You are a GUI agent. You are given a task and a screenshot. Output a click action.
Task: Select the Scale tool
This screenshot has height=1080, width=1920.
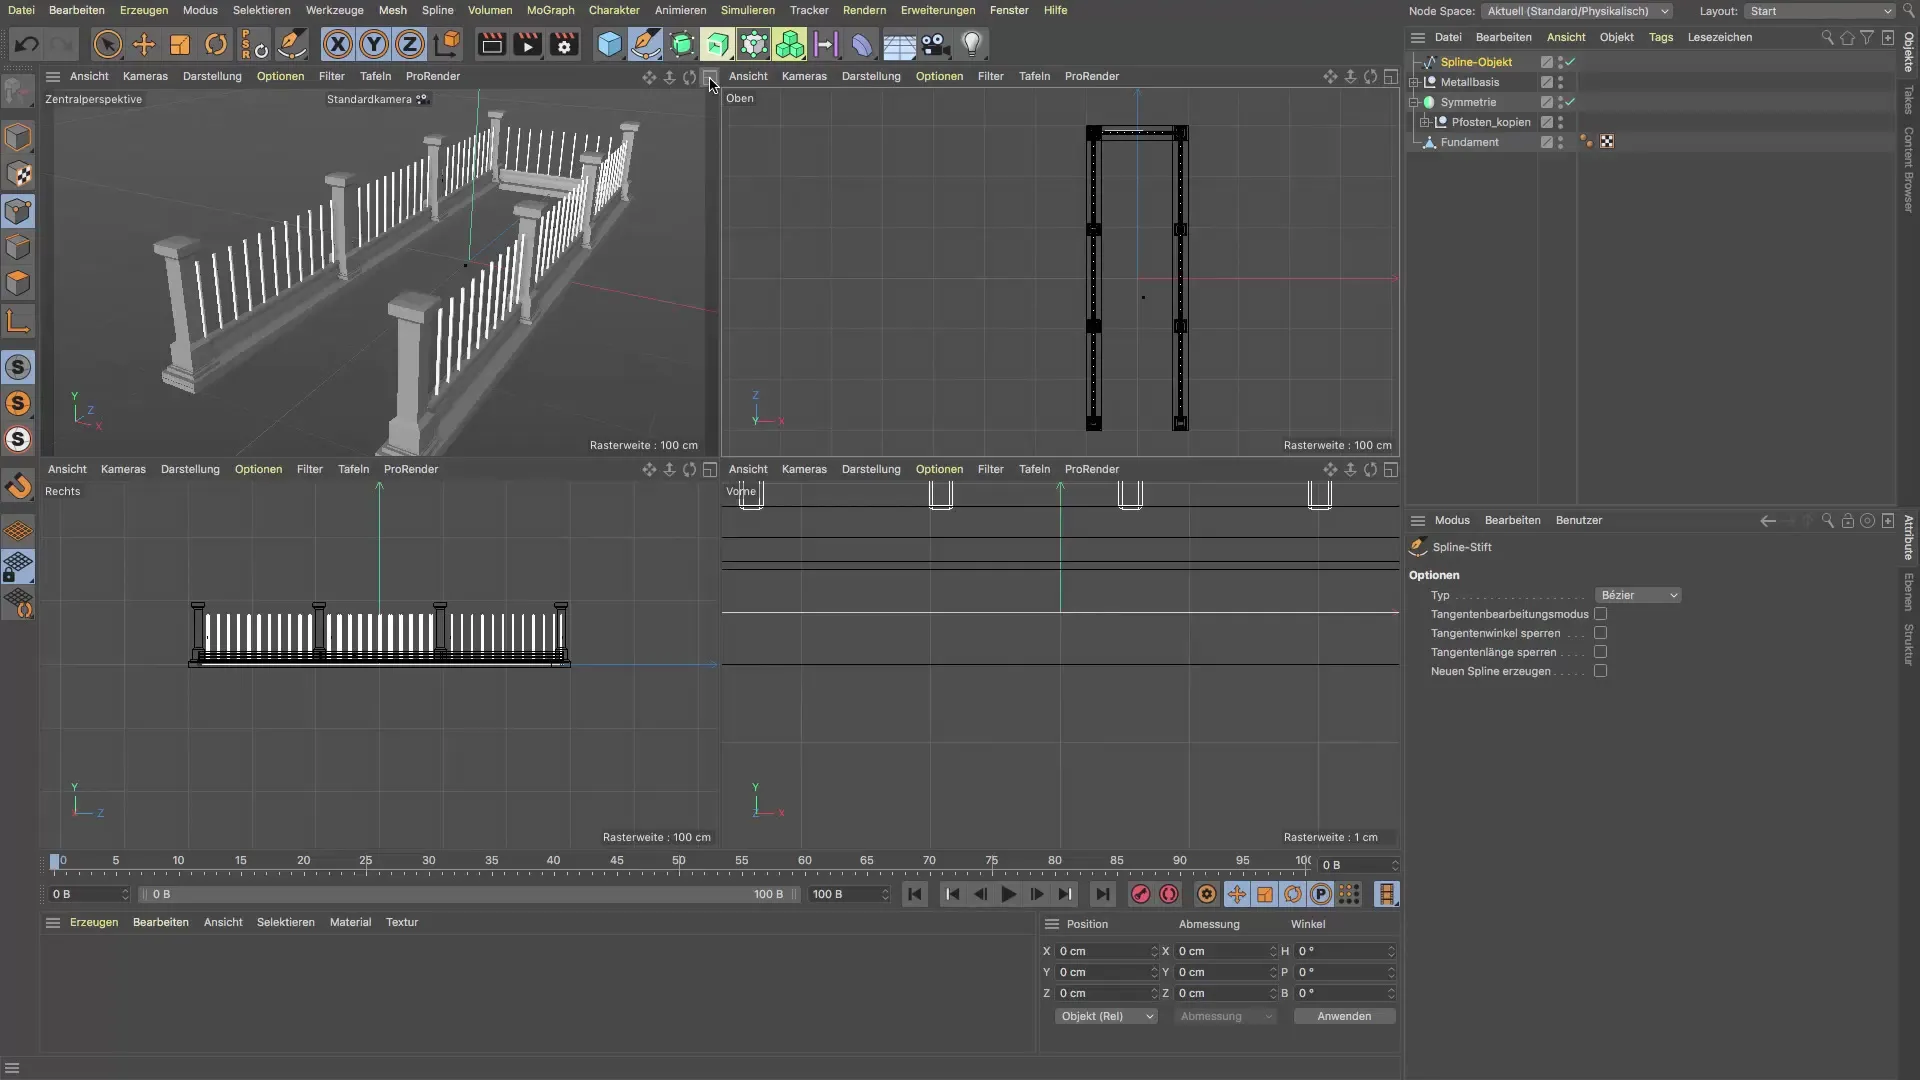180,44
